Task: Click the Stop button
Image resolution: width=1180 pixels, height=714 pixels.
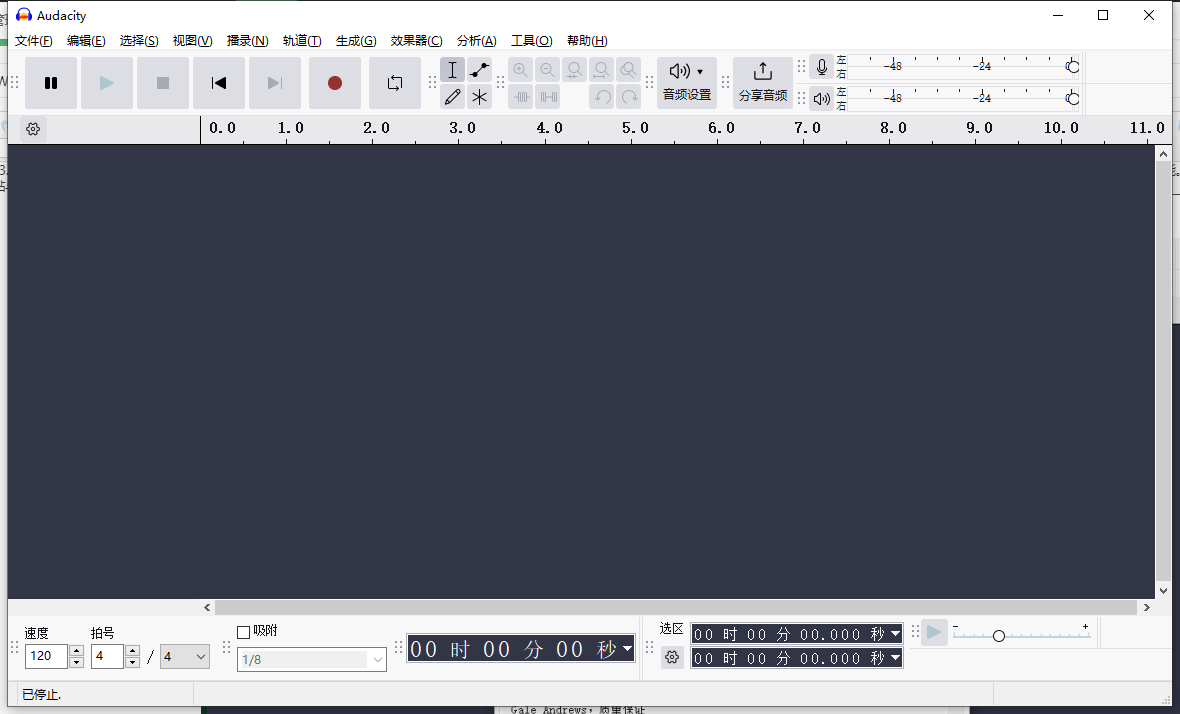Action: click(163, 83)
